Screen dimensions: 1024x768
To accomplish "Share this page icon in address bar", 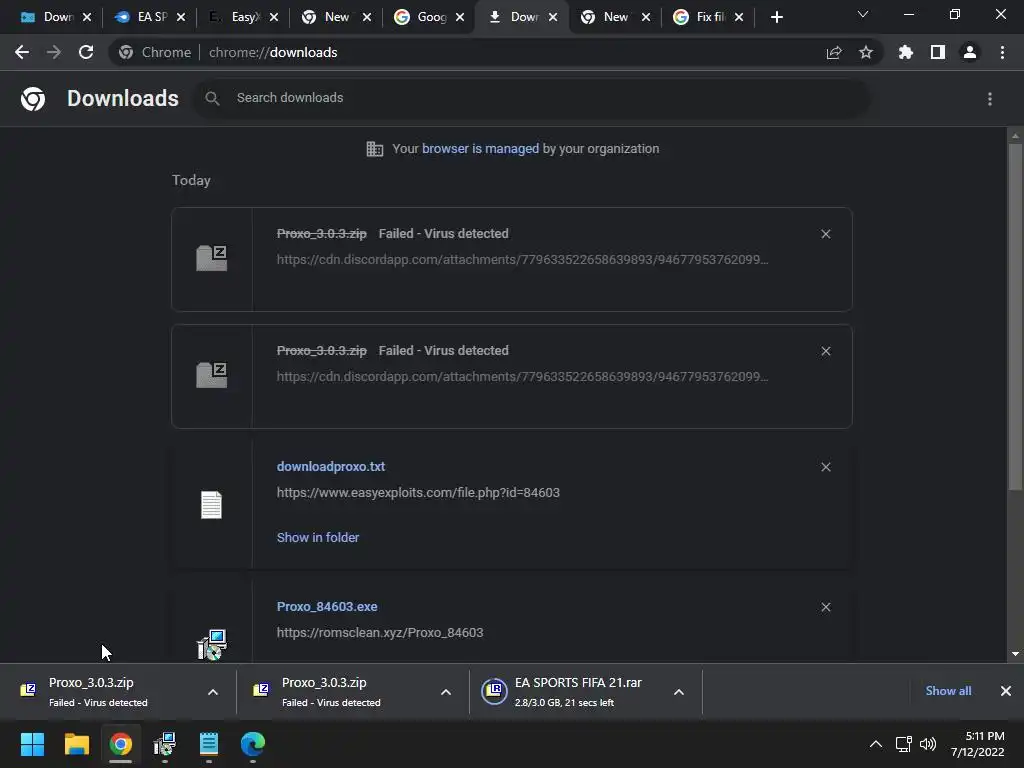I will 834,53.
